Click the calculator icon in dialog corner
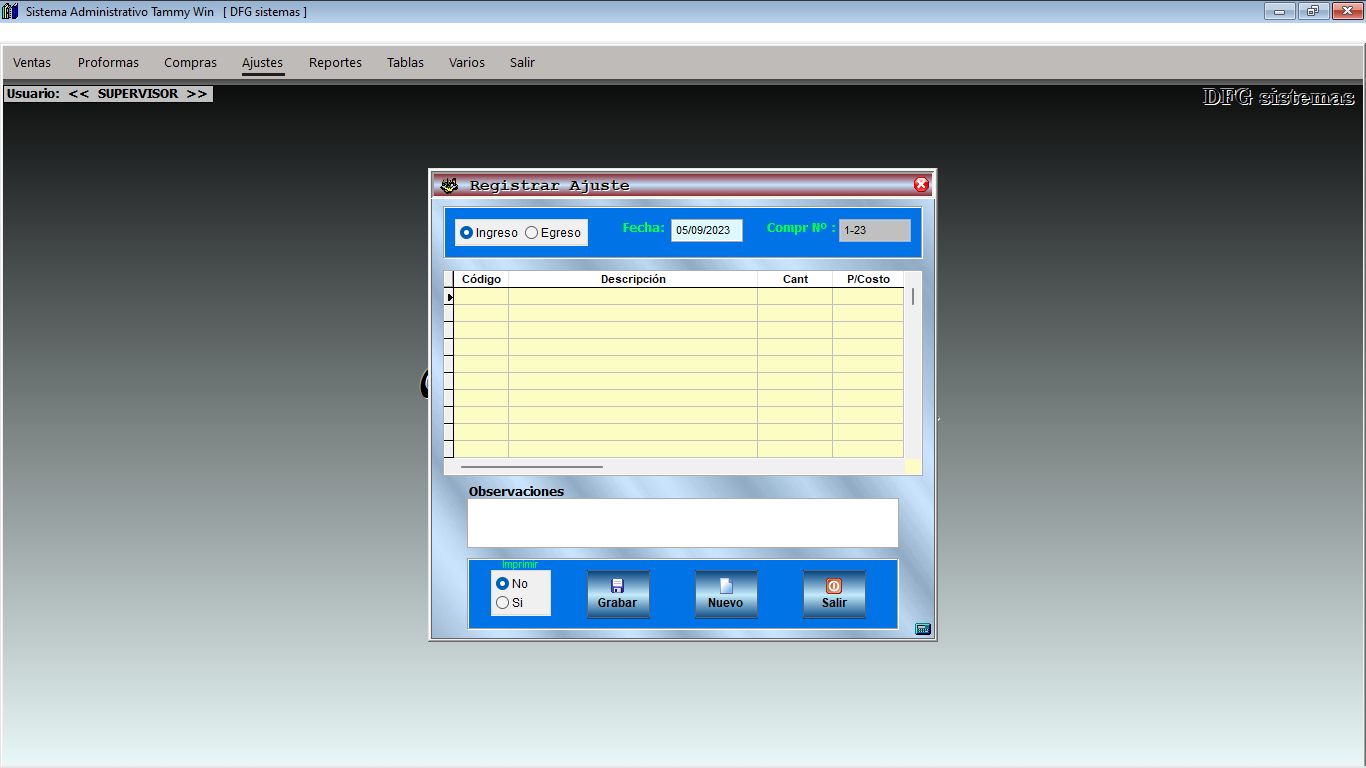This screenshot has height=768, width=1366. (x=923, y=629)
